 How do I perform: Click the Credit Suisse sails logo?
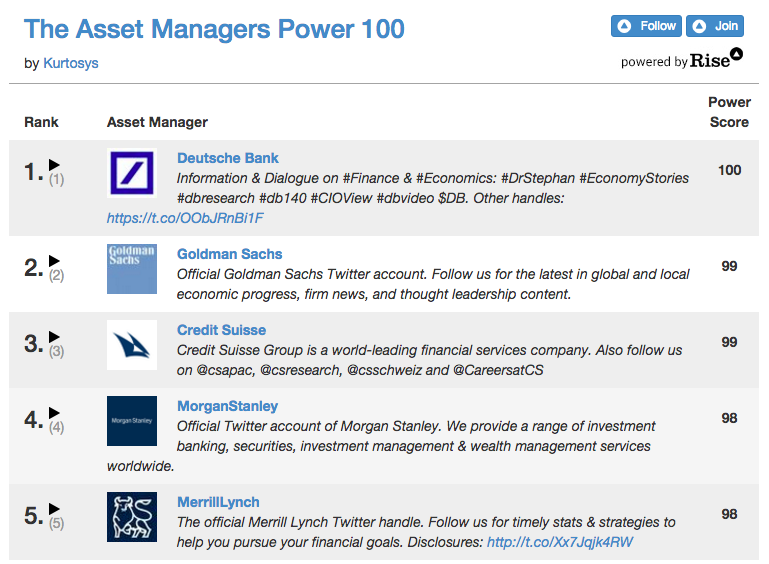pos(132,345)
